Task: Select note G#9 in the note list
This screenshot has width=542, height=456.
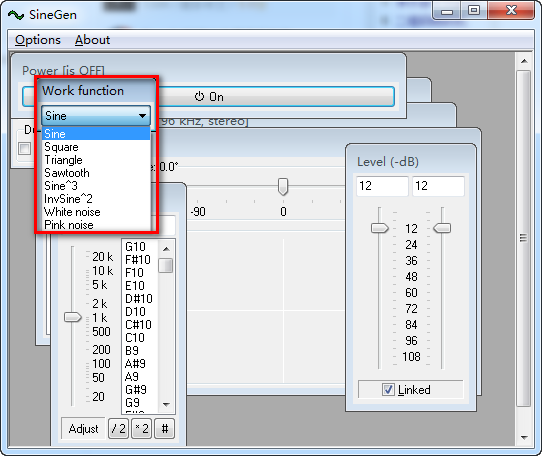Action: 140,390
